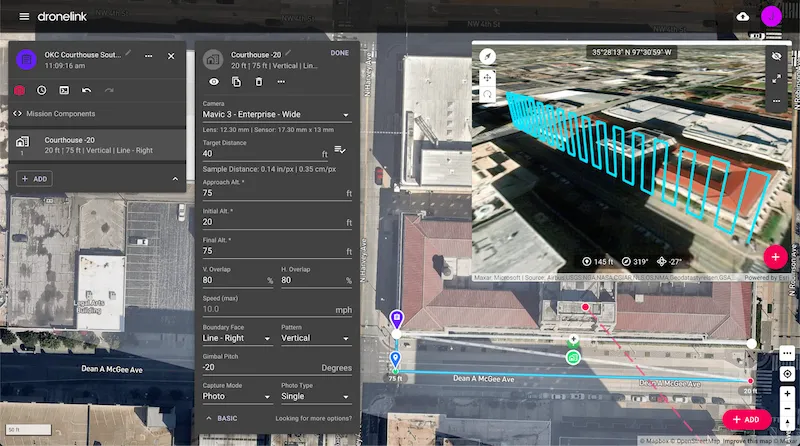
Task: Duplicate the Courthouse -20 component
Action: (237, 82)
